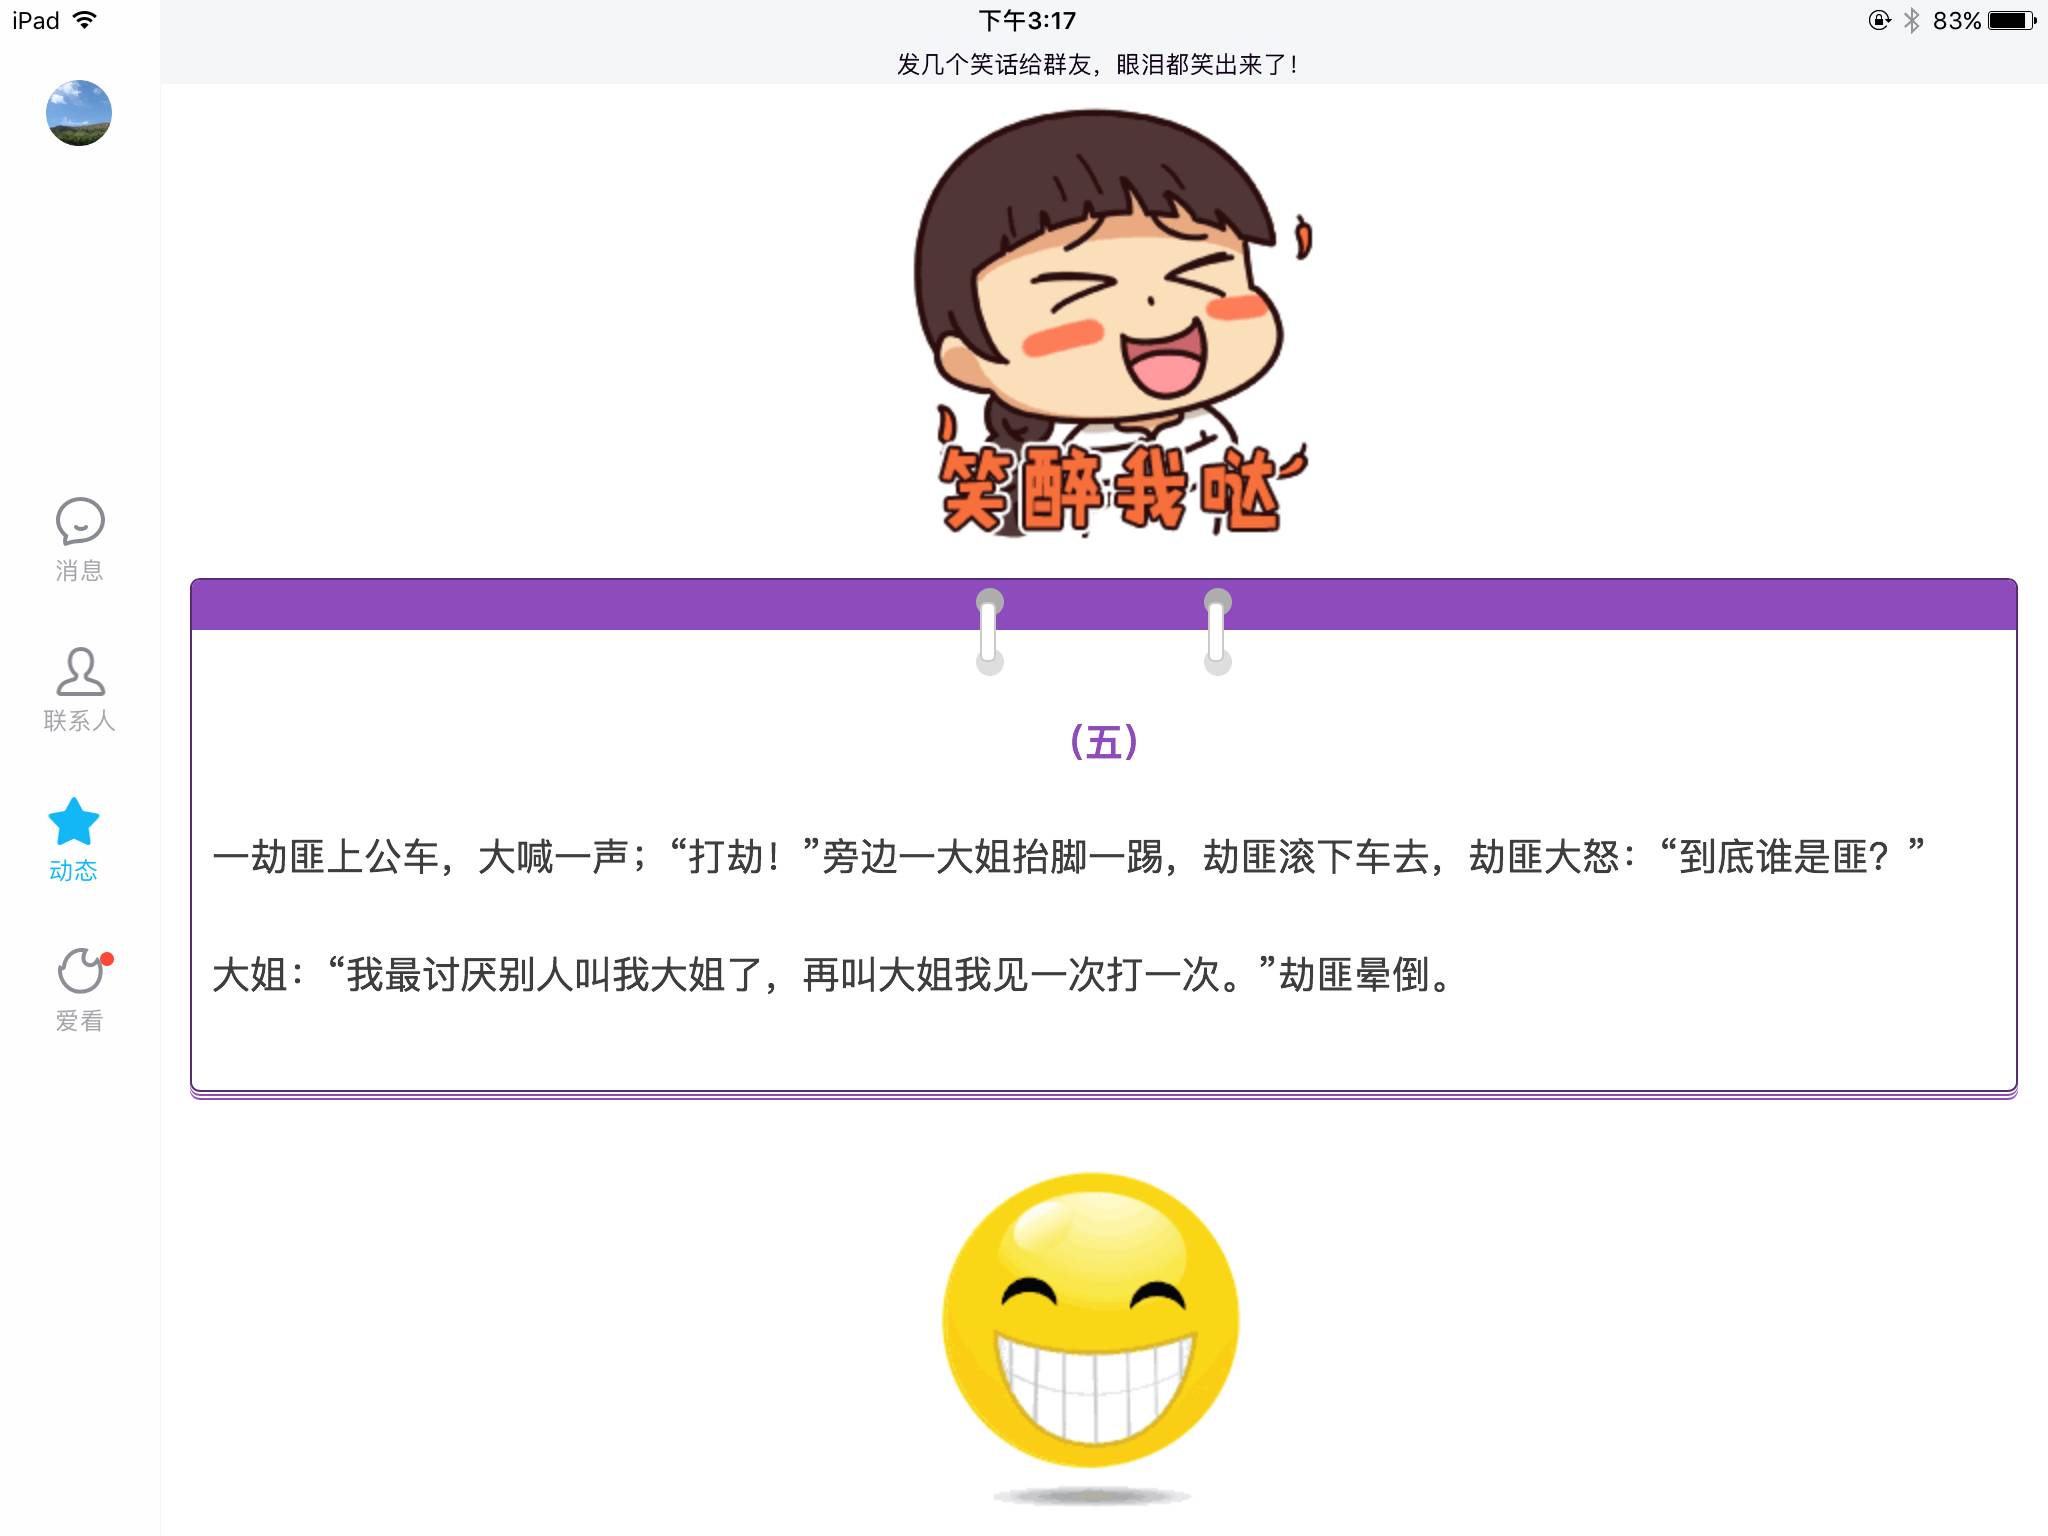Tap the 爱看 label text
The height and width of the screenshot is (1536, 2048).
tap(79, 1021)
